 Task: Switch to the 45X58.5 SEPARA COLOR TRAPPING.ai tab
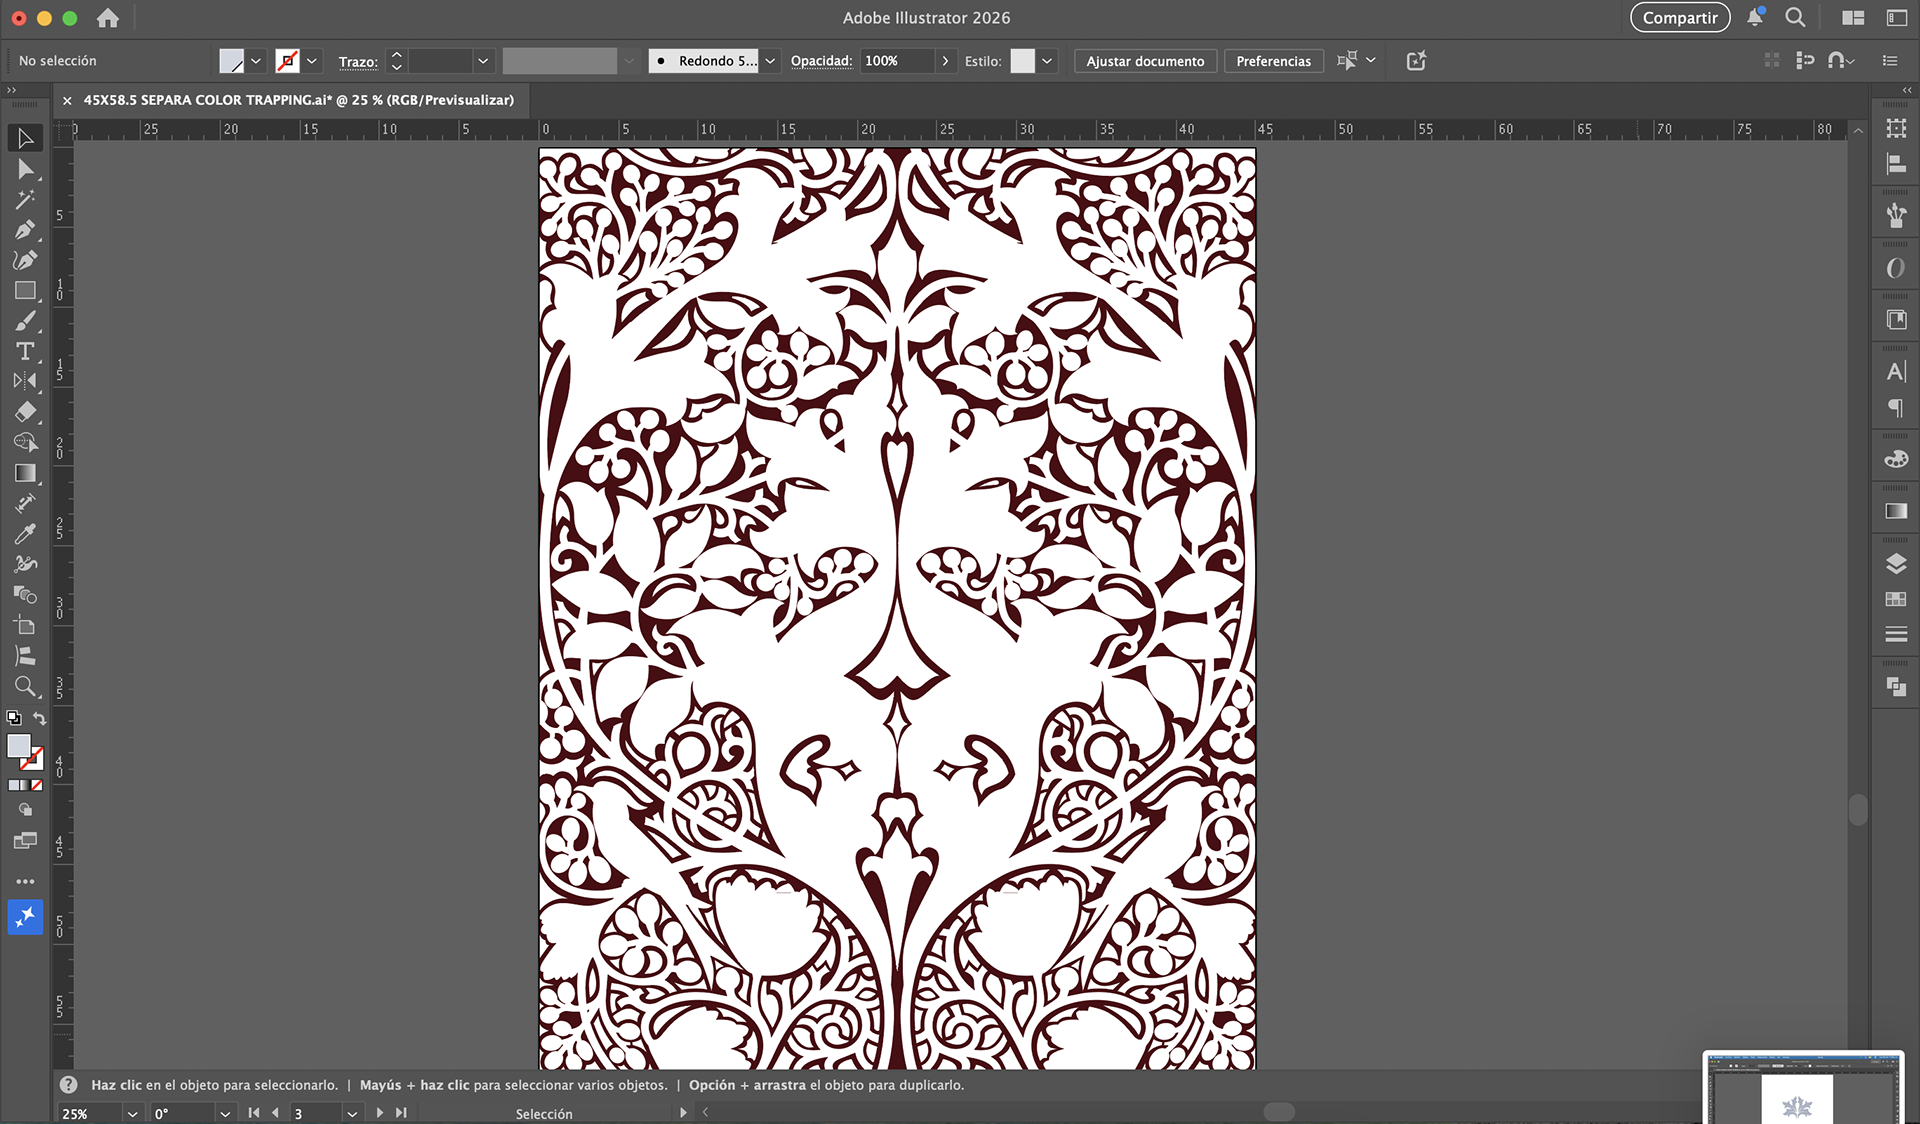(298, 100)
